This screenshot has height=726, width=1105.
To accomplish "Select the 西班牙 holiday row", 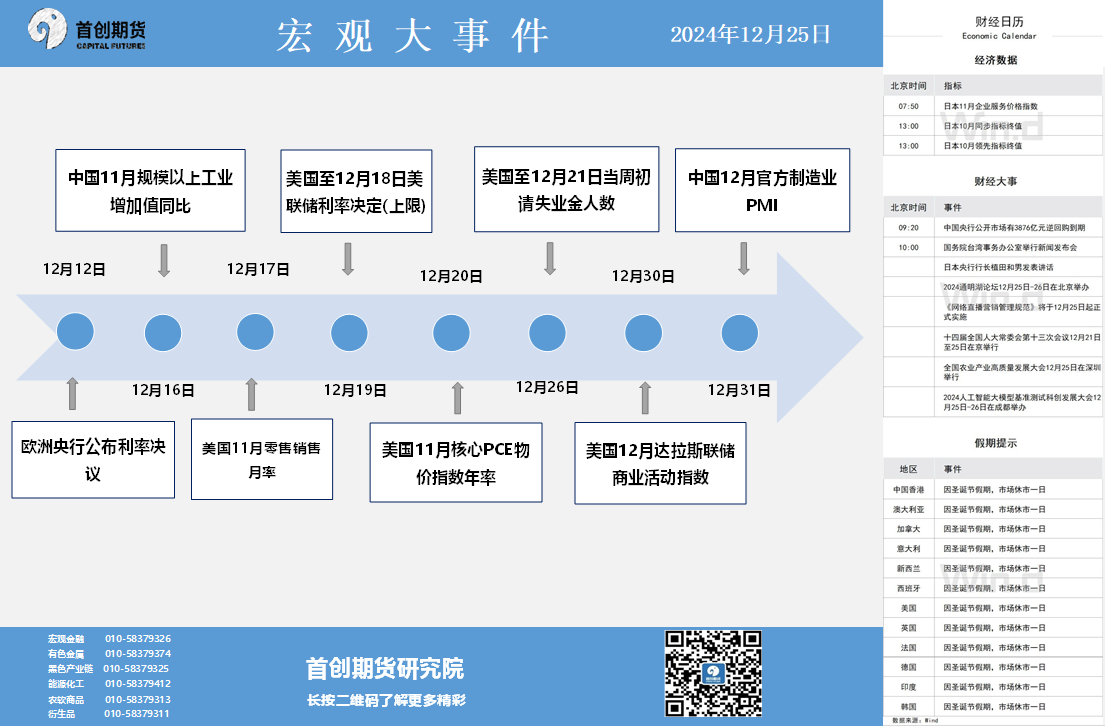I will tap(993, 588).
